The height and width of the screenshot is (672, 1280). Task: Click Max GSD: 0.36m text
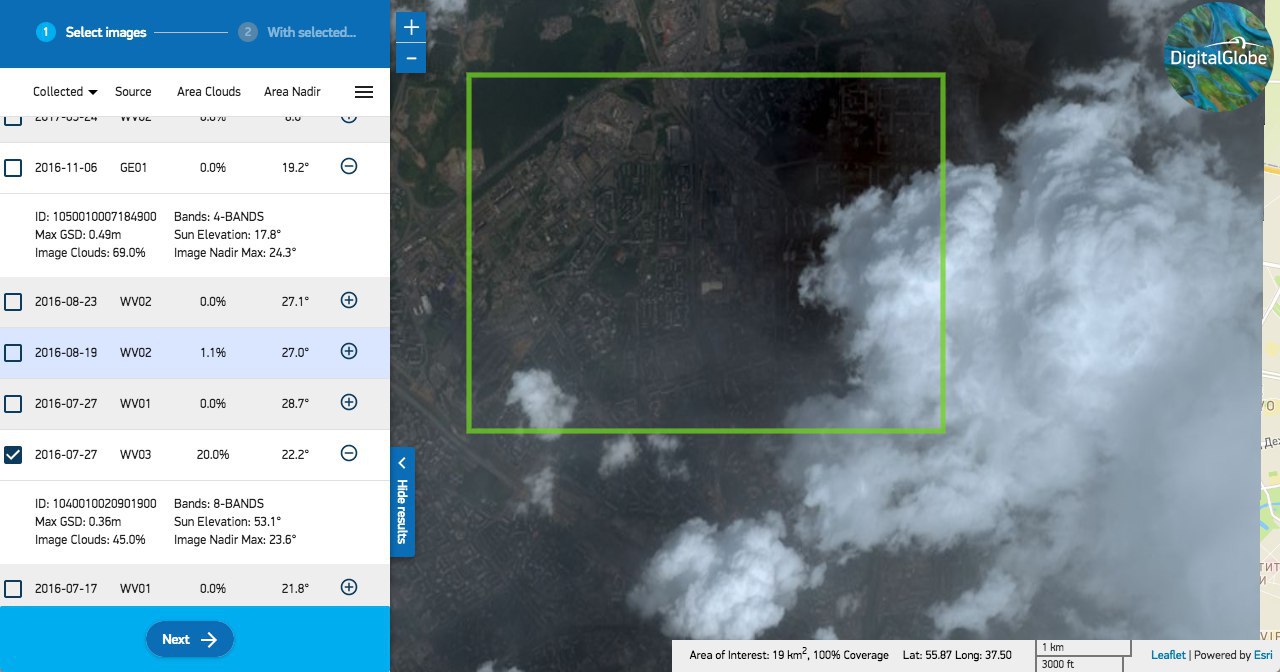click(x=78, y=522)
